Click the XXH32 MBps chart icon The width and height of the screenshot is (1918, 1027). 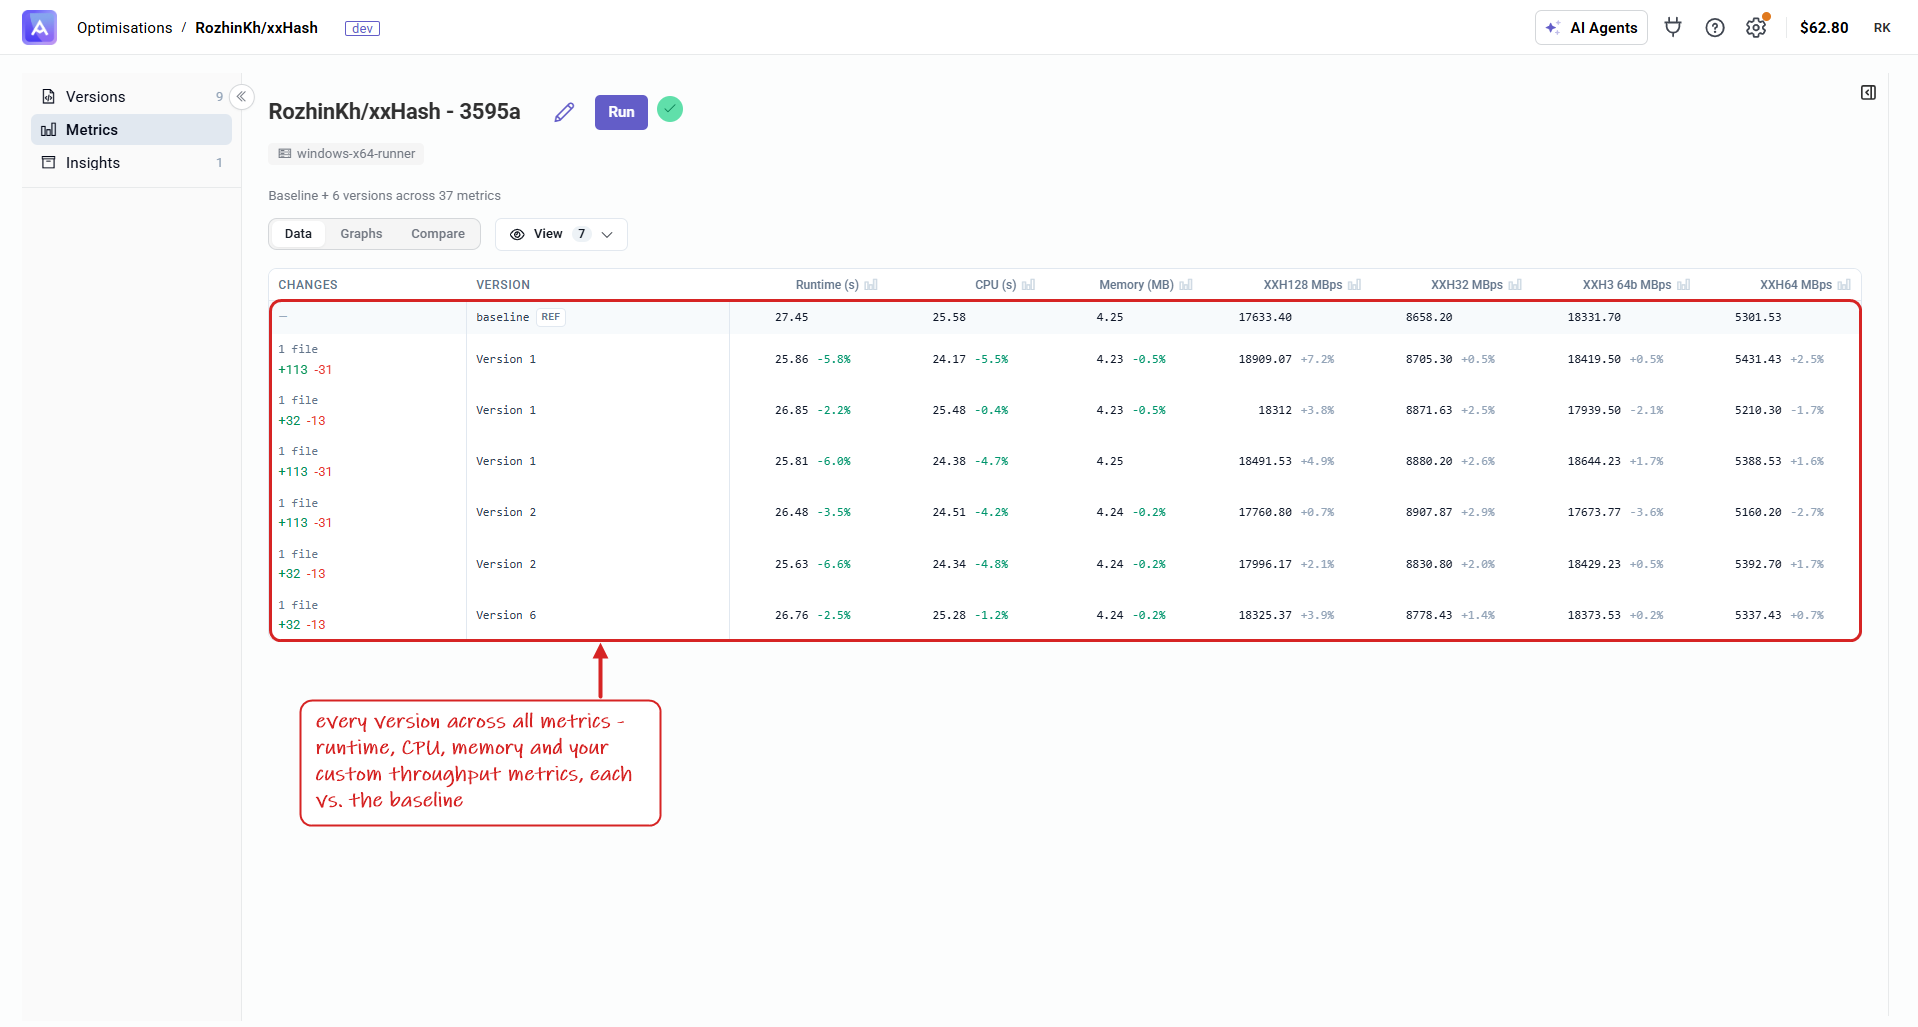tap(1515, 285)
